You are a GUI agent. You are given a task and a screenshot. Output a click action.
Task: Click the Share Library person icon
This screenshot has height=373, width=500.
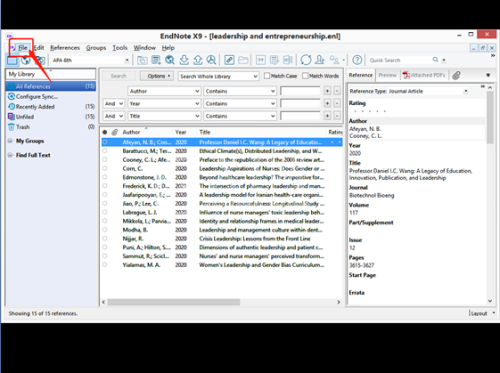(320, 60)
